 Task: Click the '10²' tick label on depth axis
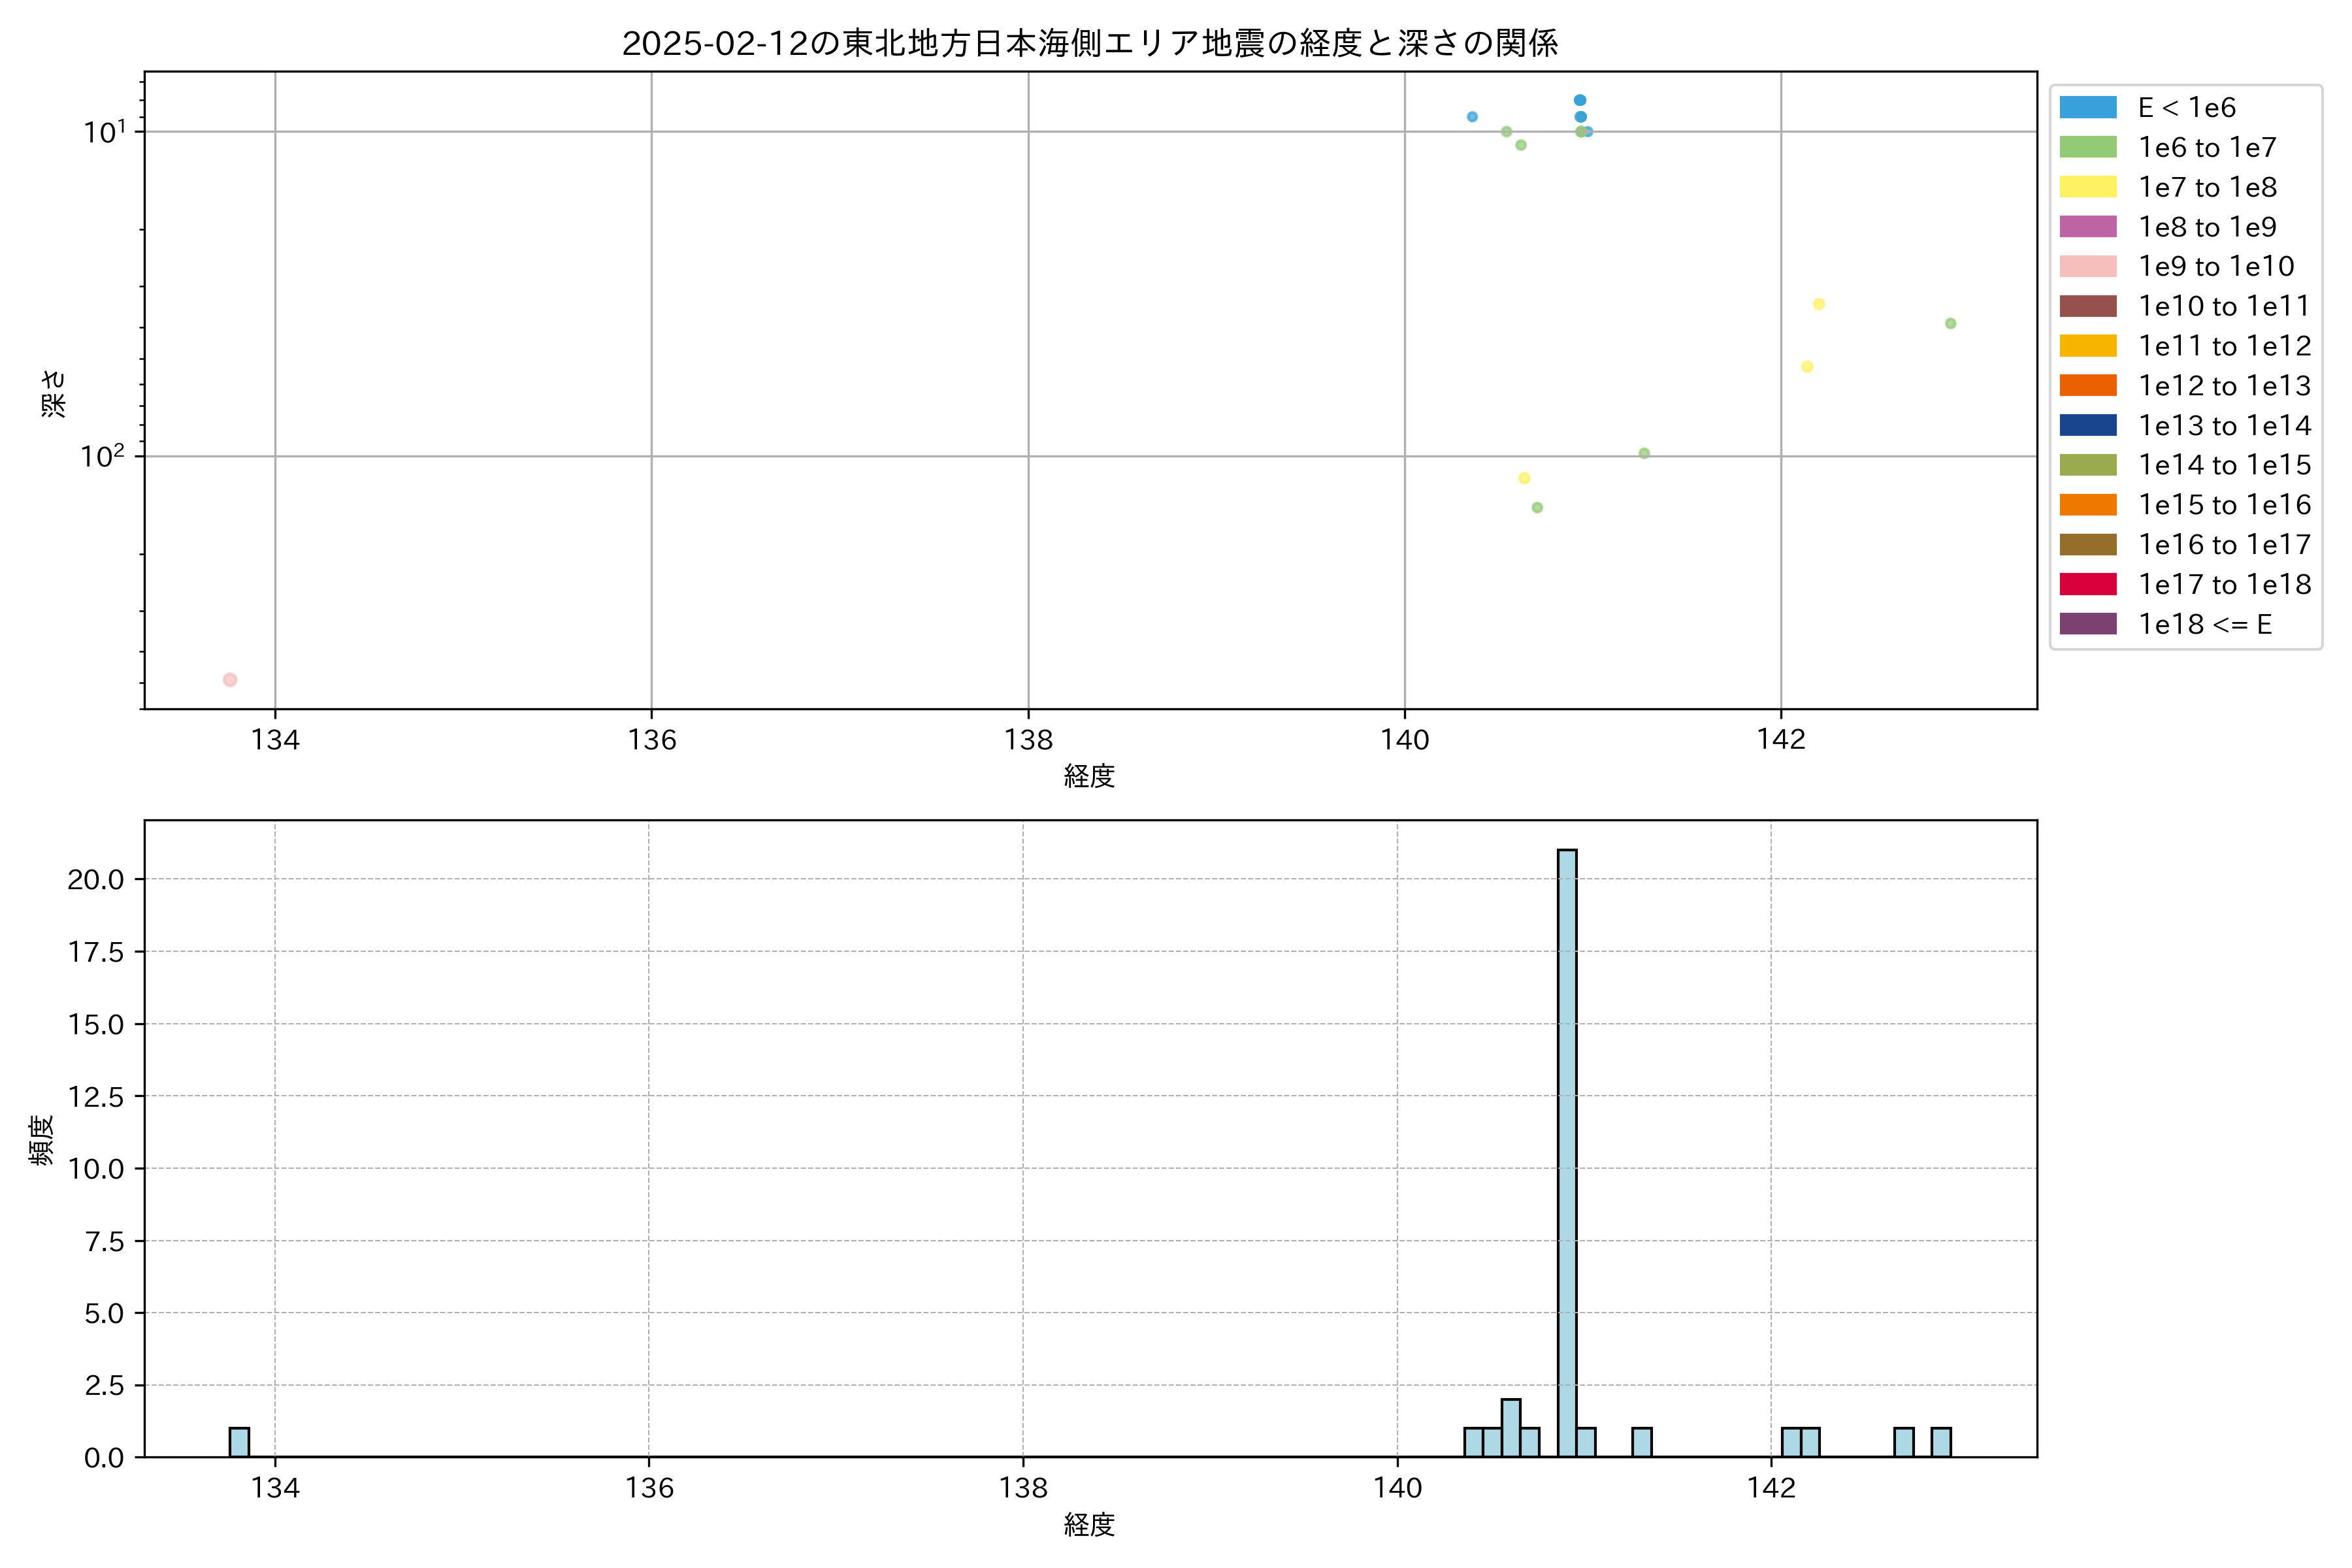102,457
